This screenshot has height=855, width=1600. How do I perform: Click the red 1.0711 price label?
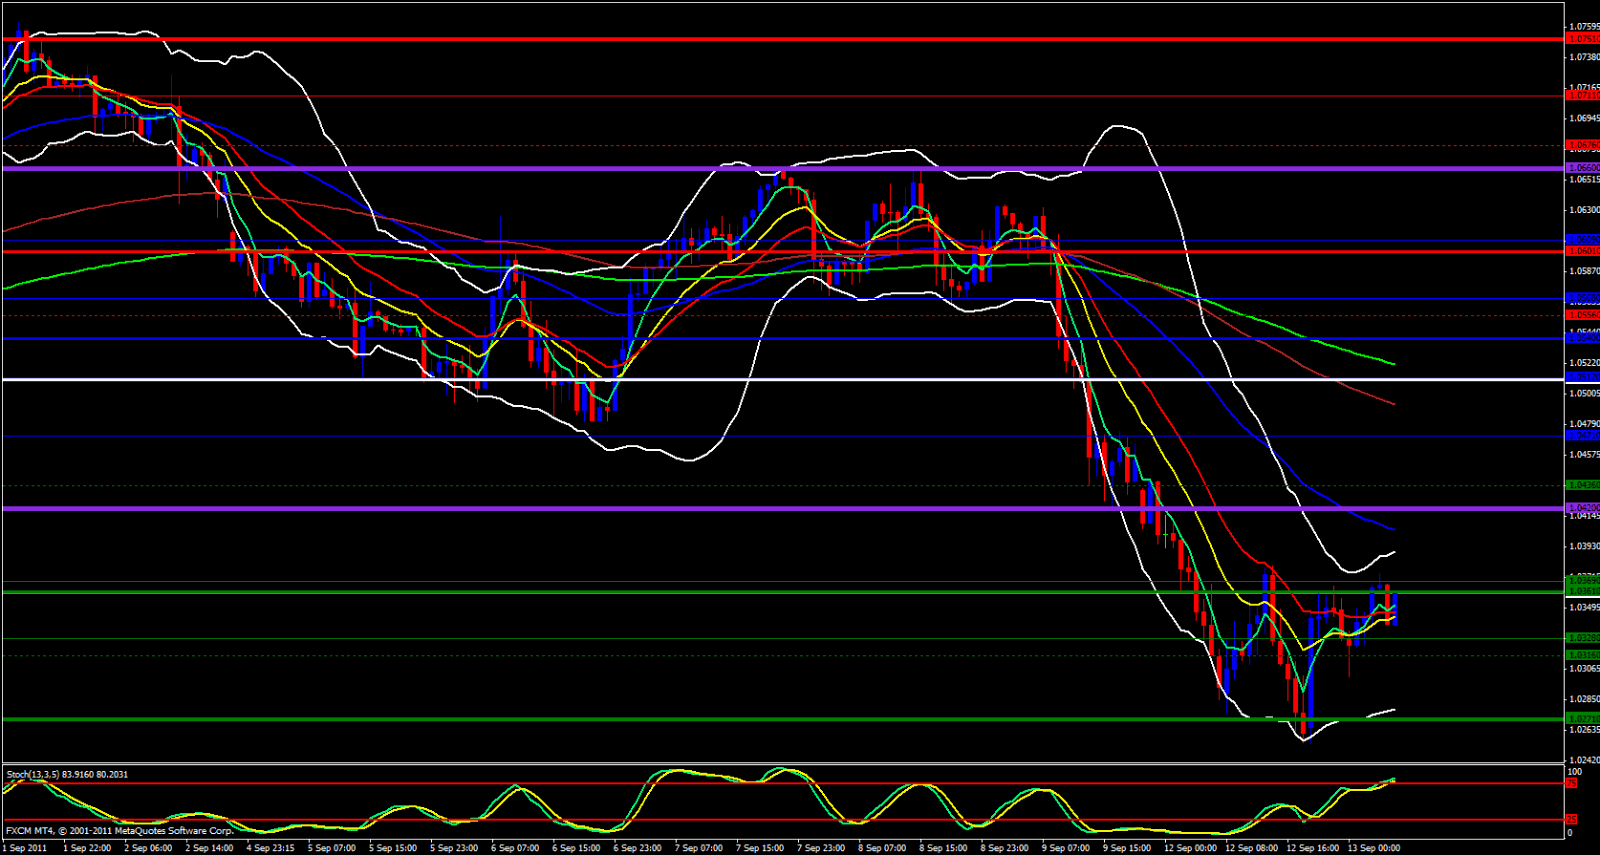[1582, 96]
